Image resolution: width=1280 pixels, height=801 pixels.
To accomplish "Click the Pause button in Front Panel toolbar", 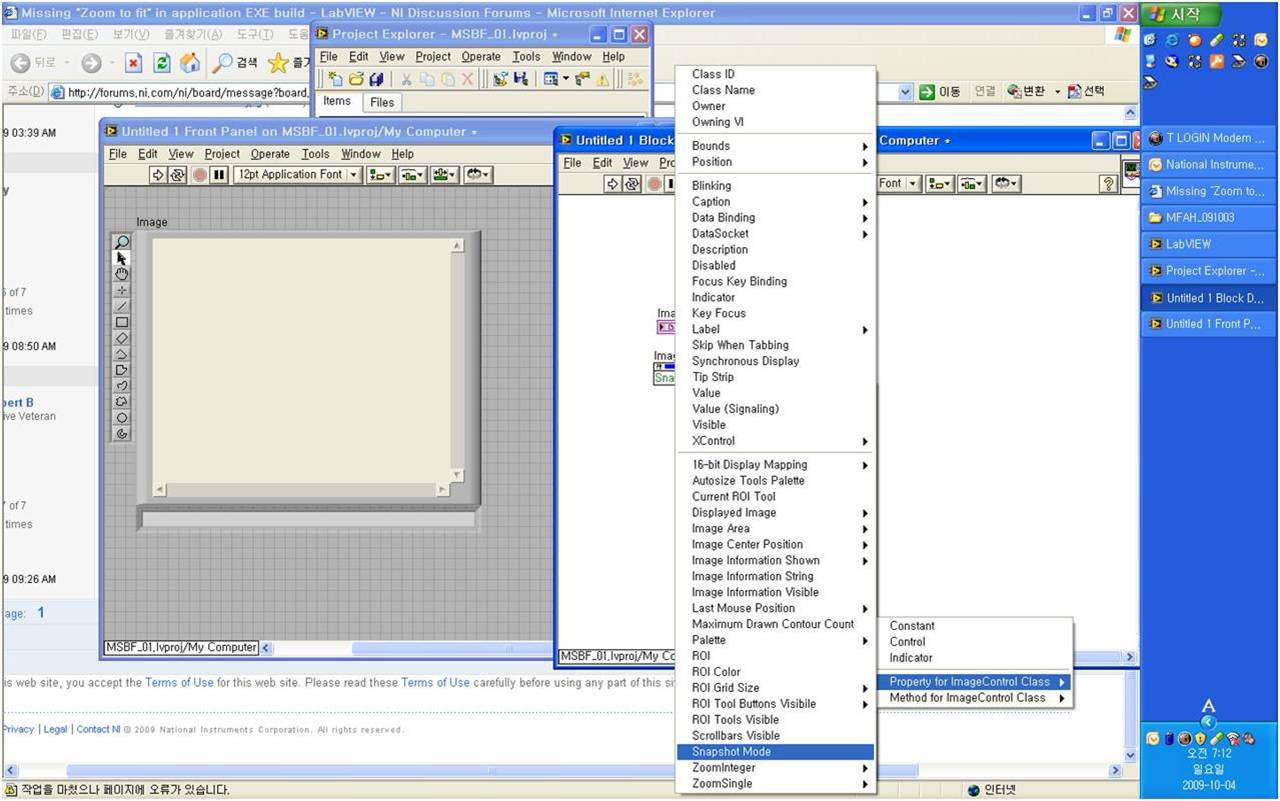I will point(219,175).
